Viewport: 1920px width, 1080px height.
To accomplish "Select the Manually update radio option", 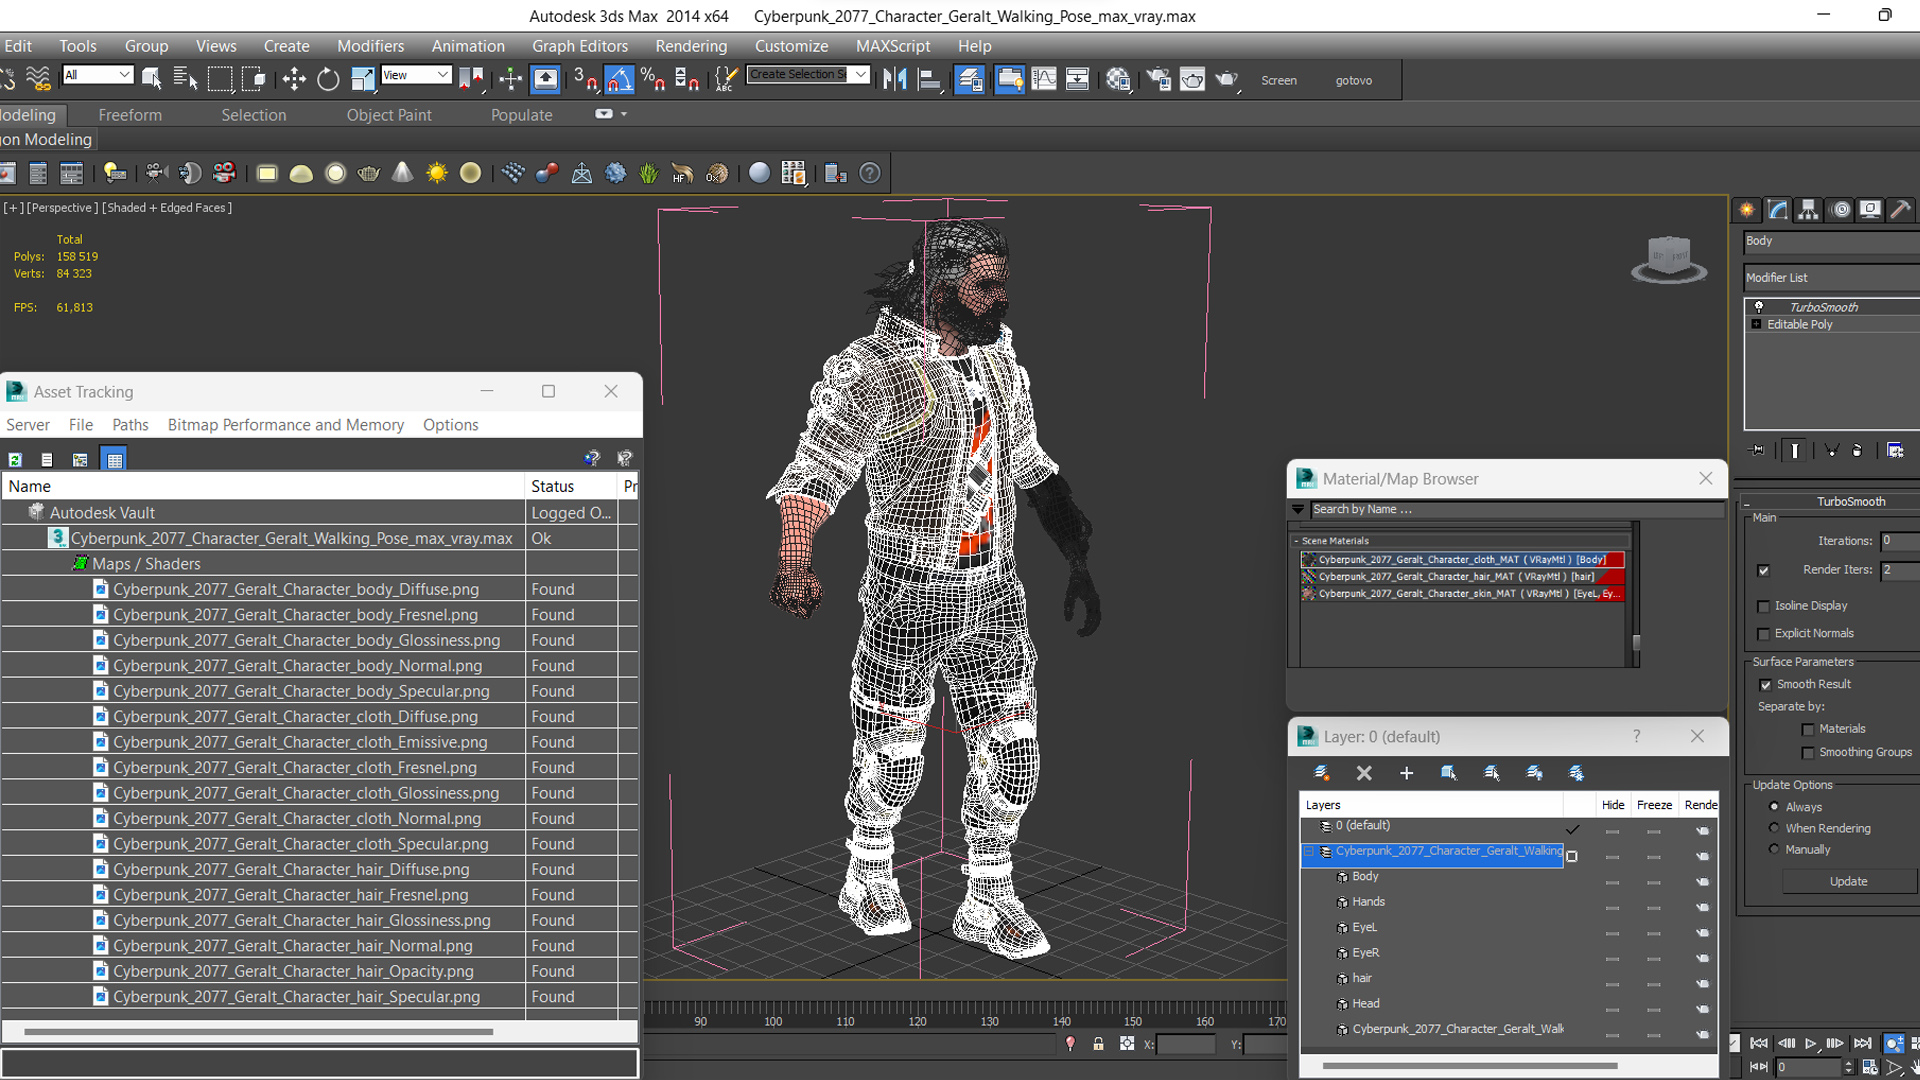I will 1775,849.
